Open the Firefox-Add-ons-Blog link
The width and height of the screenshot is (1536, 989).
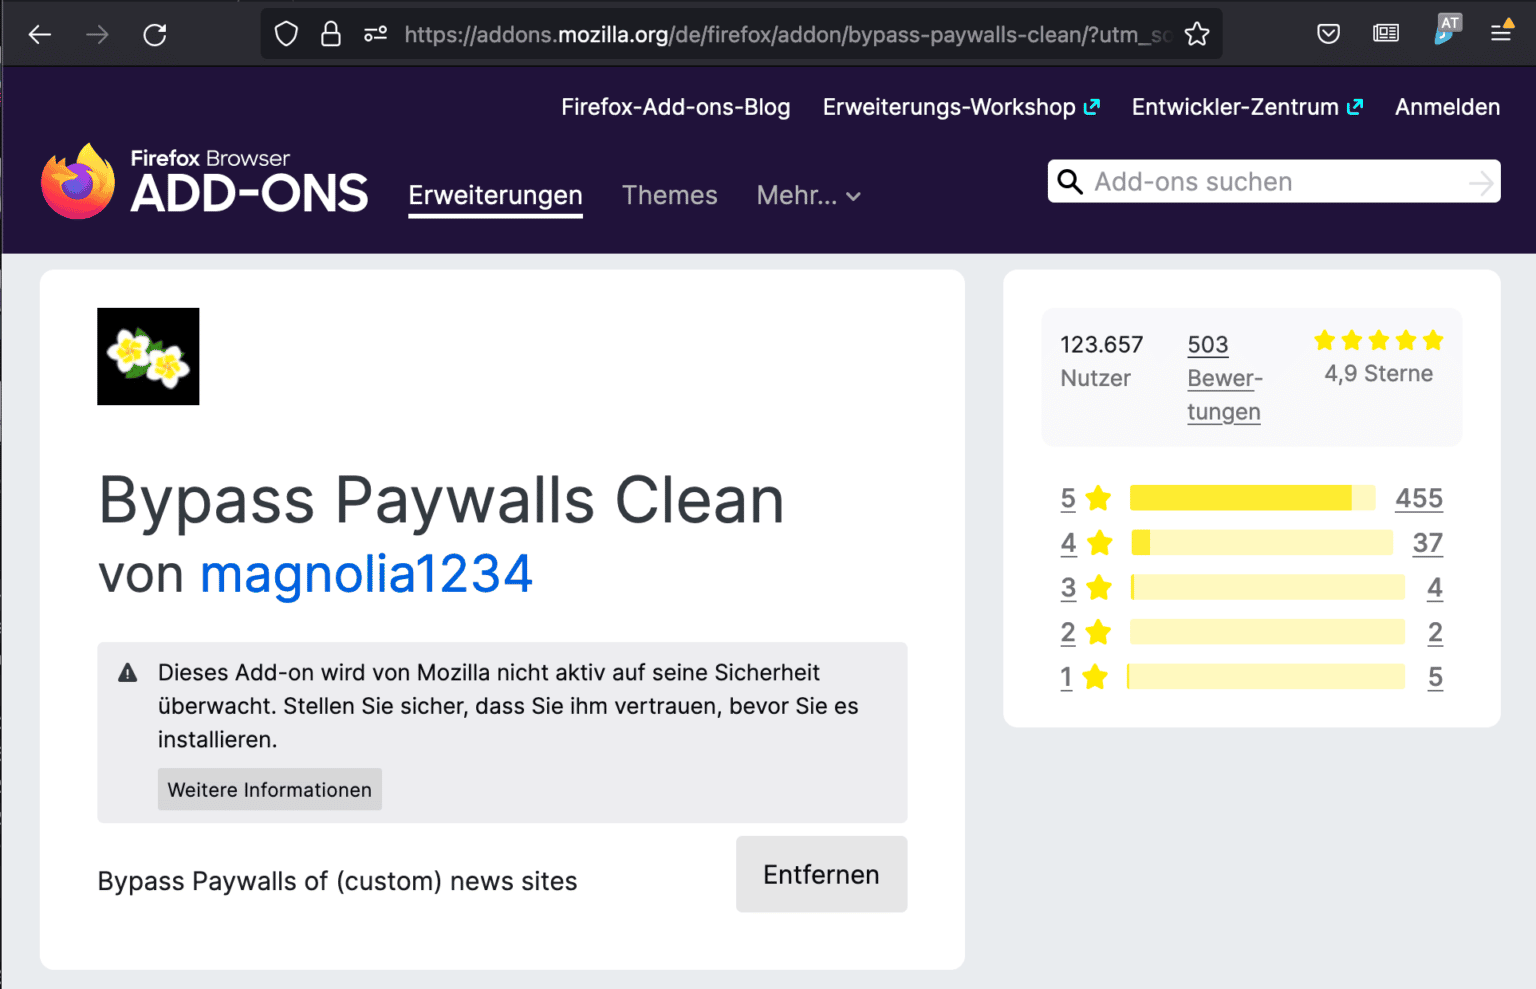click(676, 107)
